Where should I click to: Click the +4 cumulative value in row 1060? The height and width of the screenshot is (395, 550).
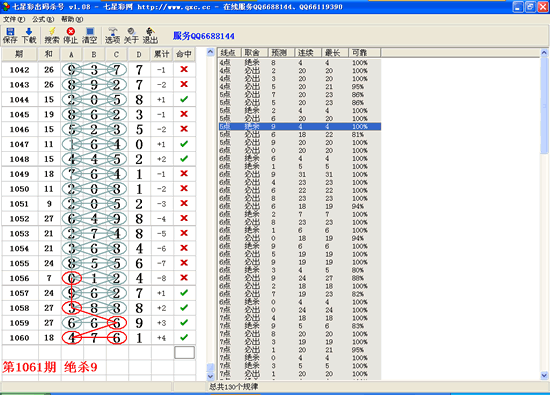point(161,338)
